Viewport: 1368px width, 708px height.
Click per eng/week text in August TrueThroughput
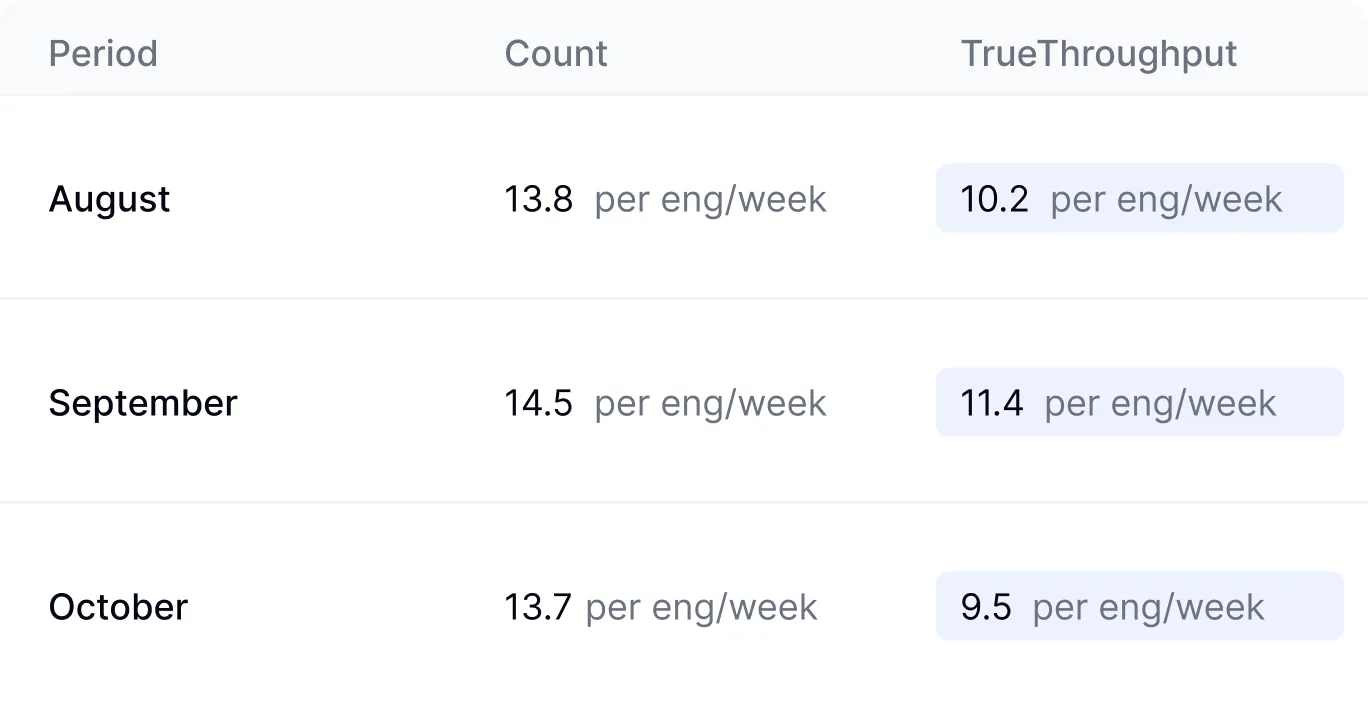(x=1167, y=200)
